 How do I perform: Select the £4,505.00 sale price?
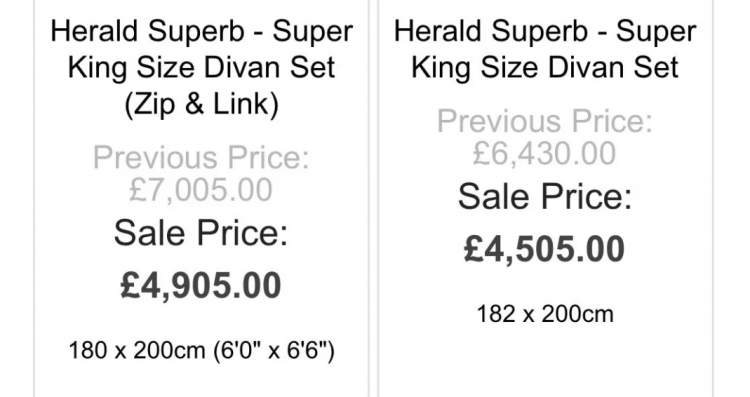(544, 249)
